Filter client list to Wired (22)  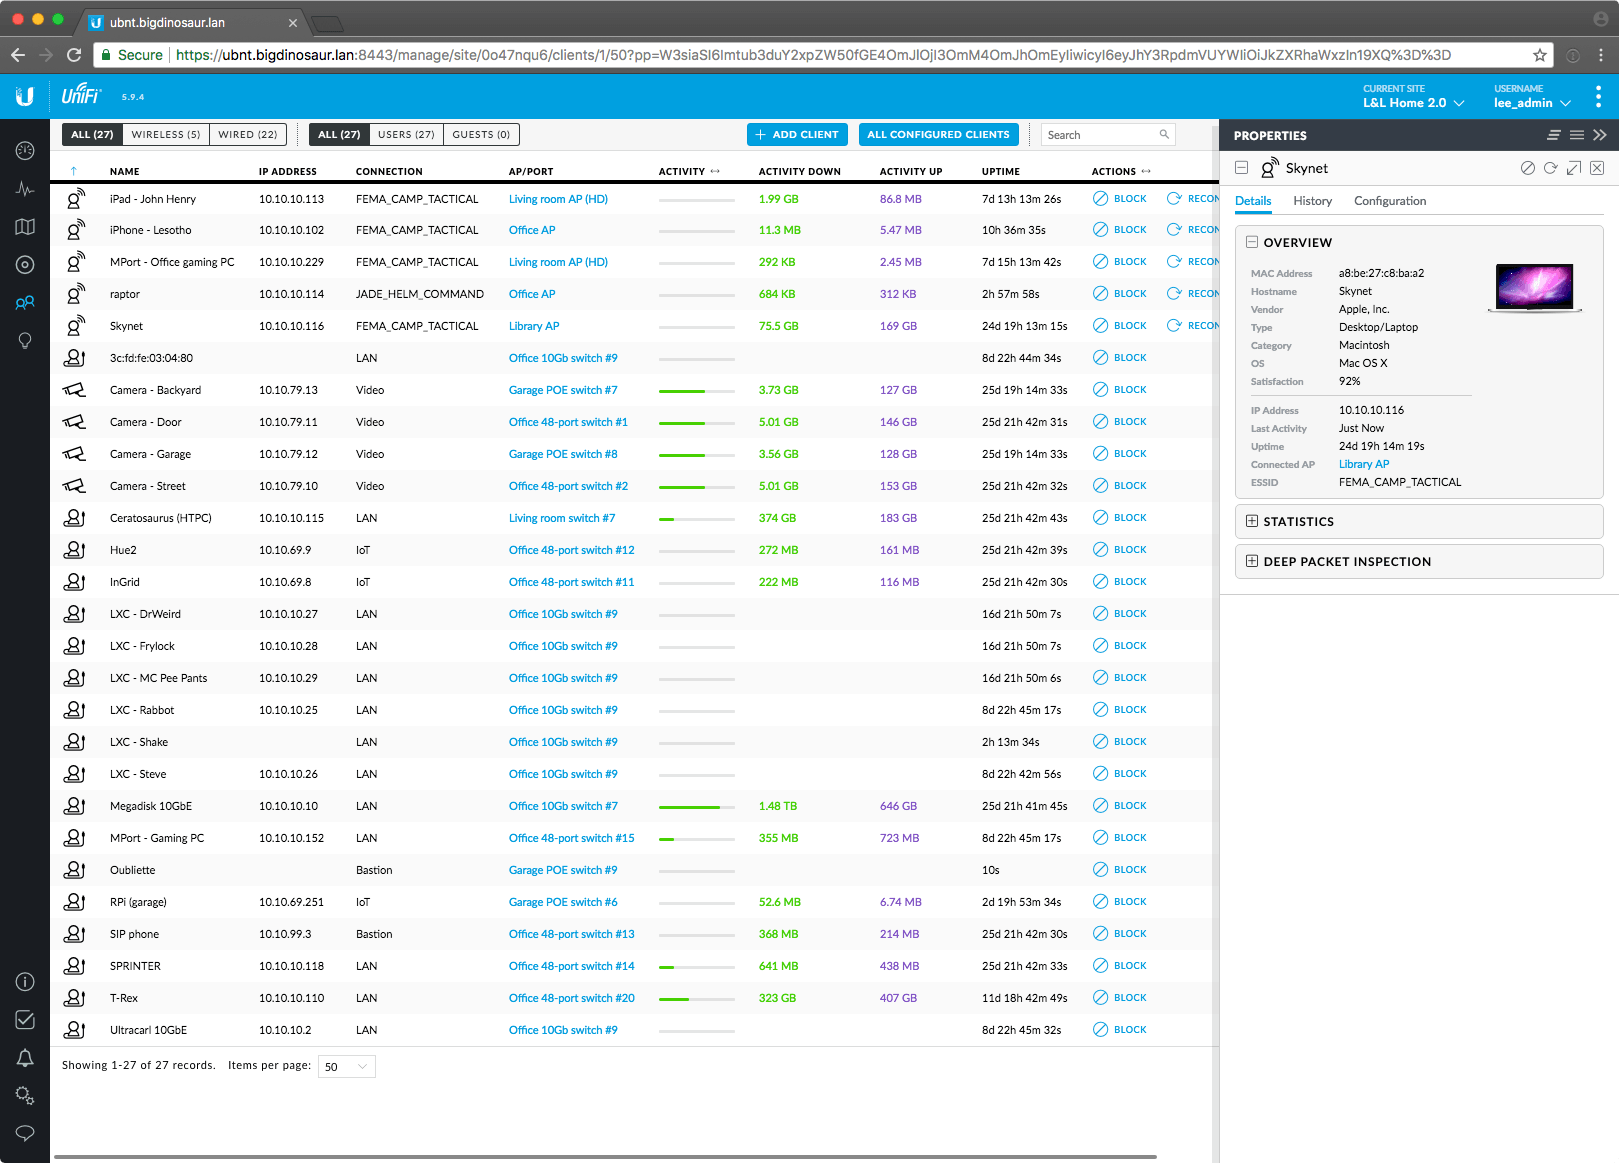coord(247,135)
